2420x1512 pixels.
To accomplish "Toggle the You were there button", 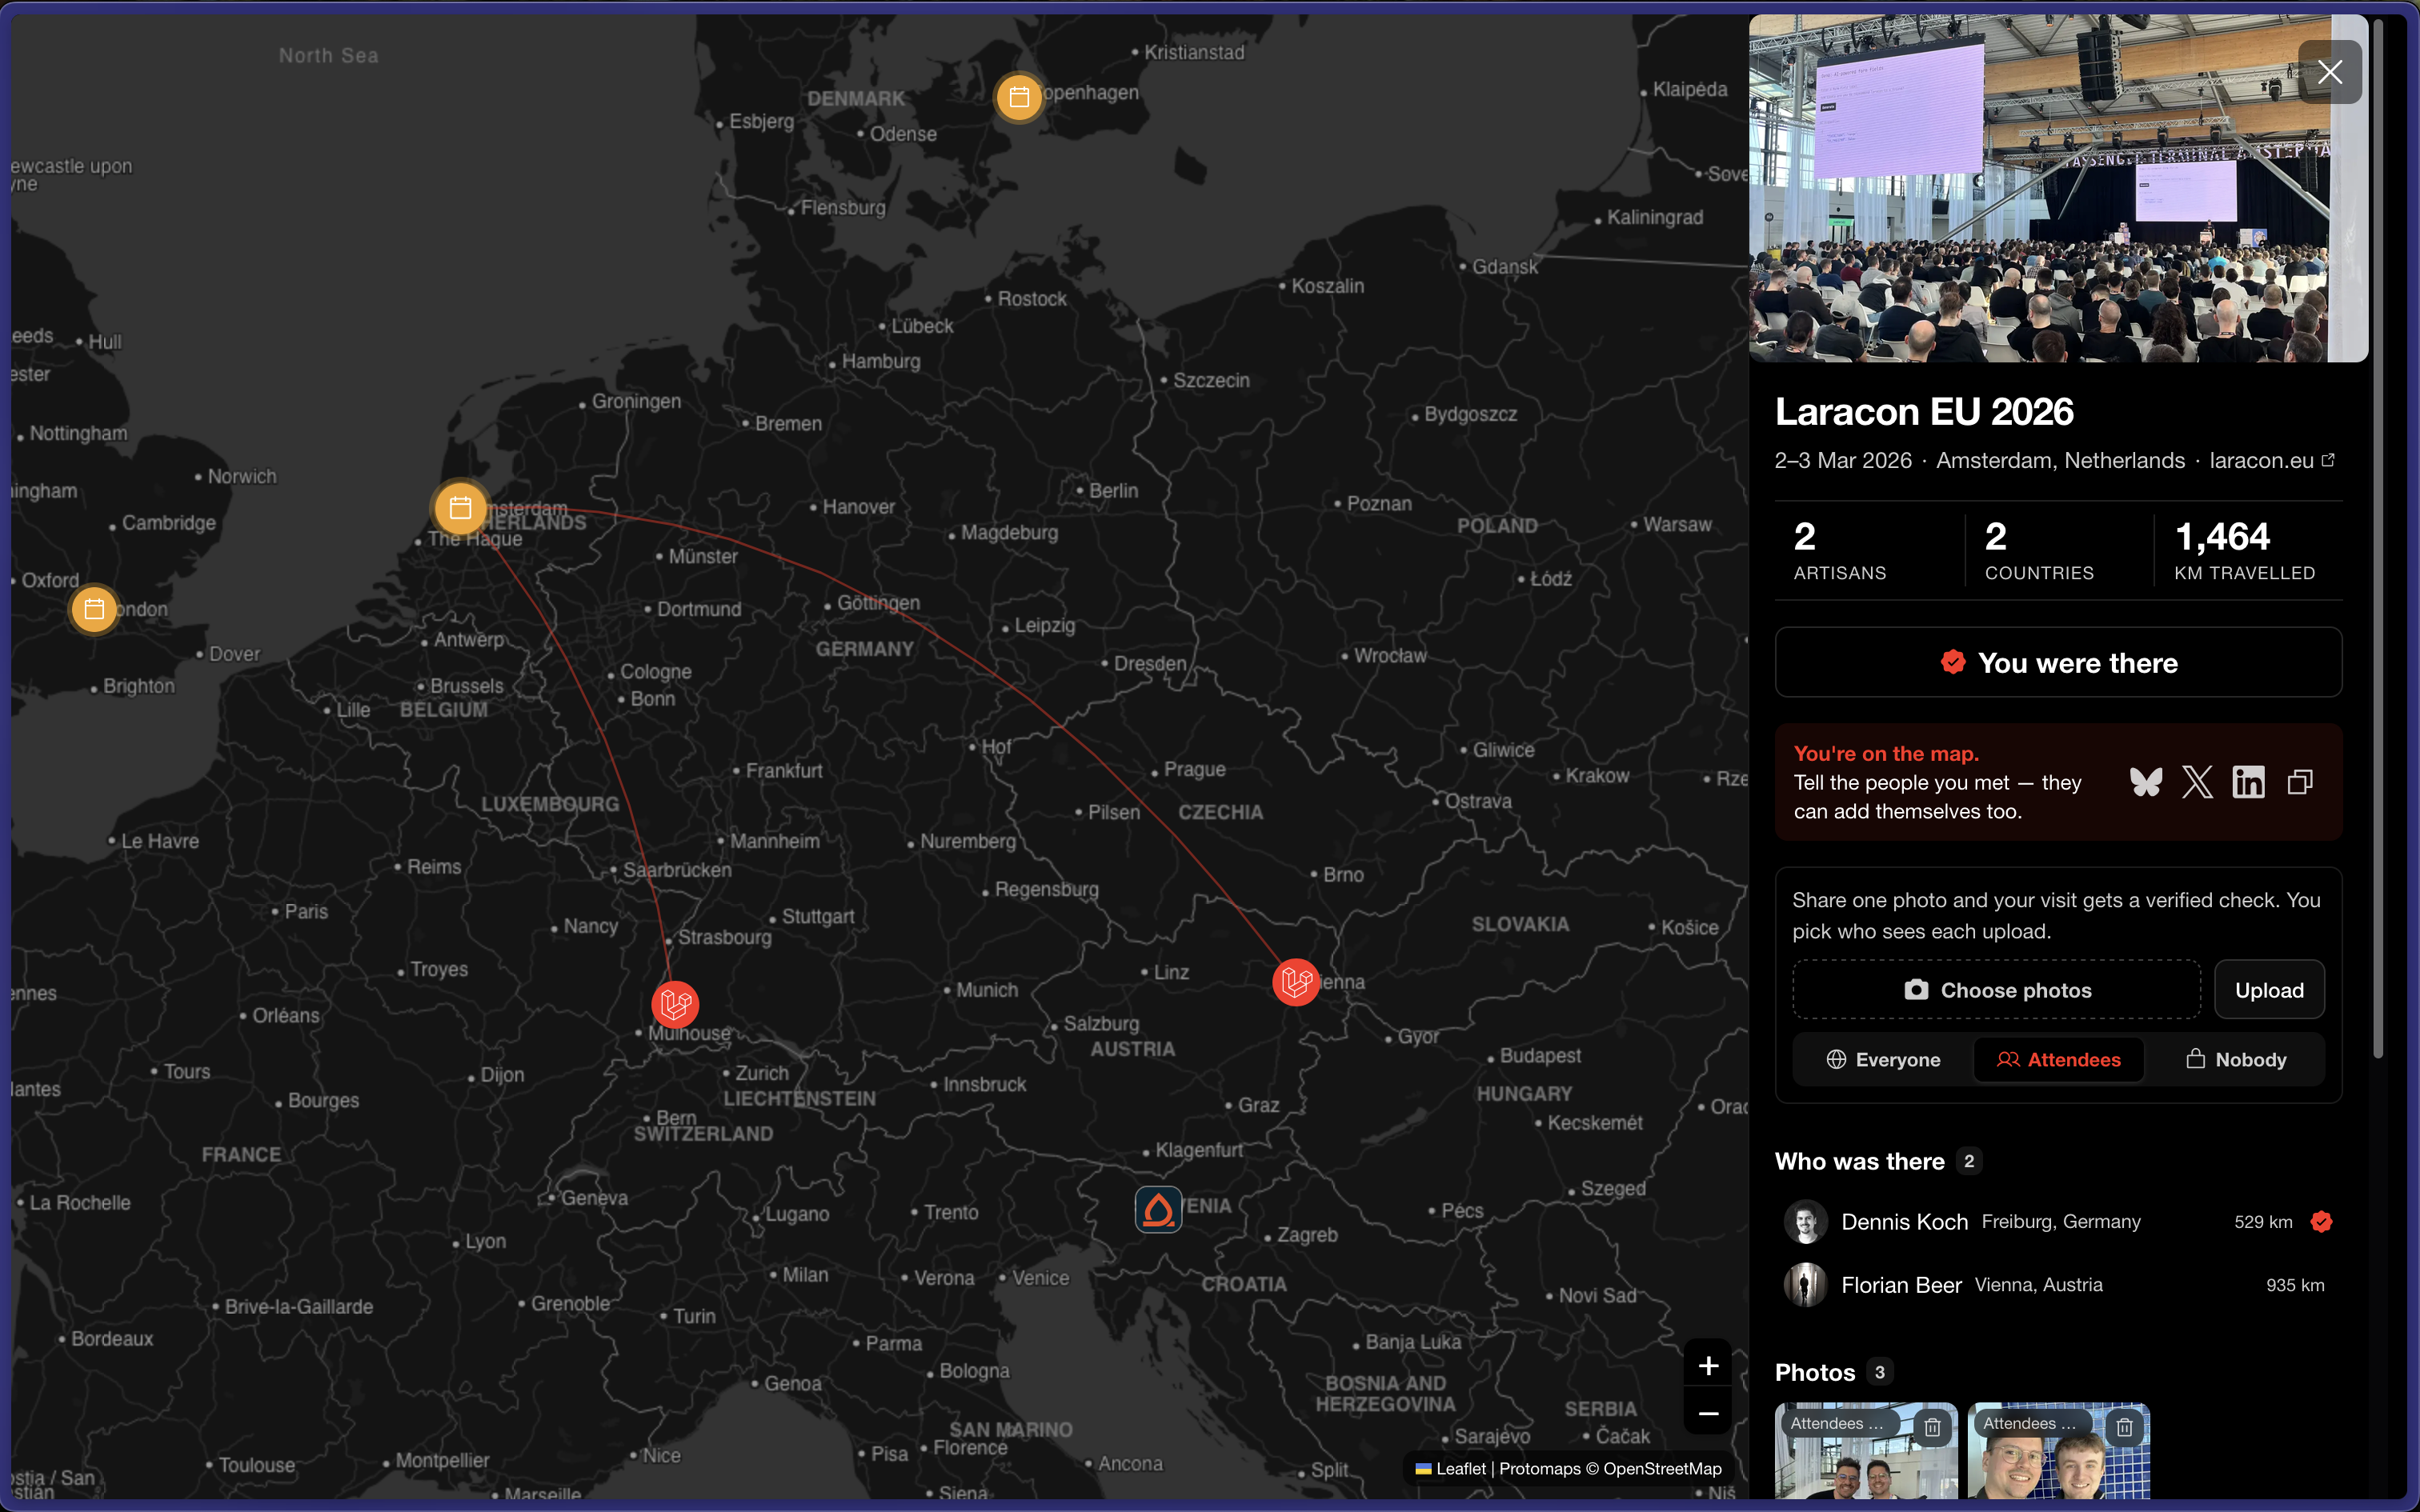I will click(x=2058, y=662).
